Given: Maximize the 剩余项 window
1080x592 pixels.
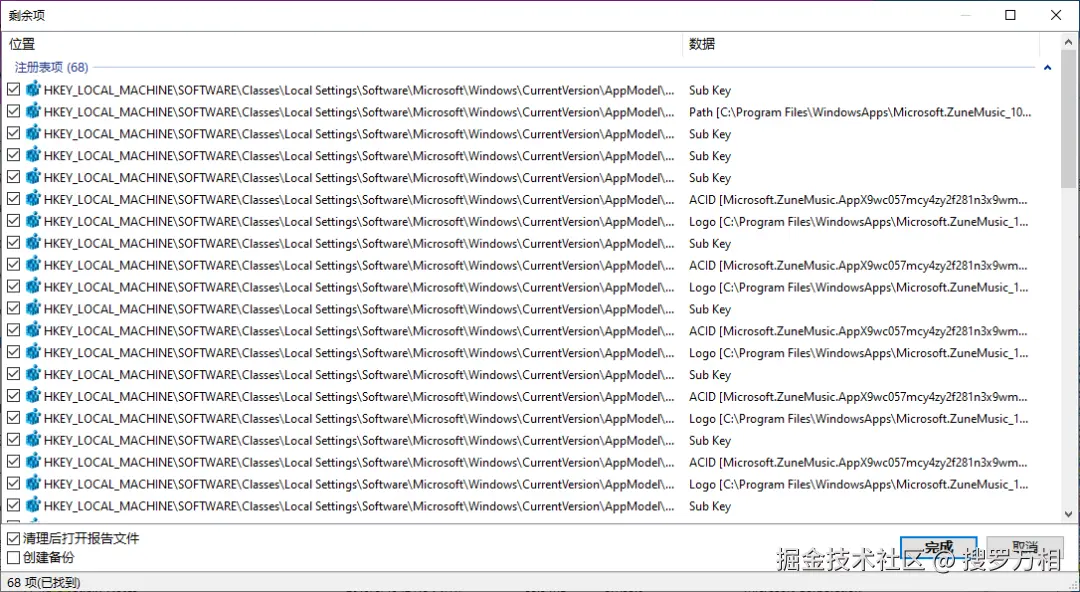Looking at the screenshot, I should (x=1010, y=15).
